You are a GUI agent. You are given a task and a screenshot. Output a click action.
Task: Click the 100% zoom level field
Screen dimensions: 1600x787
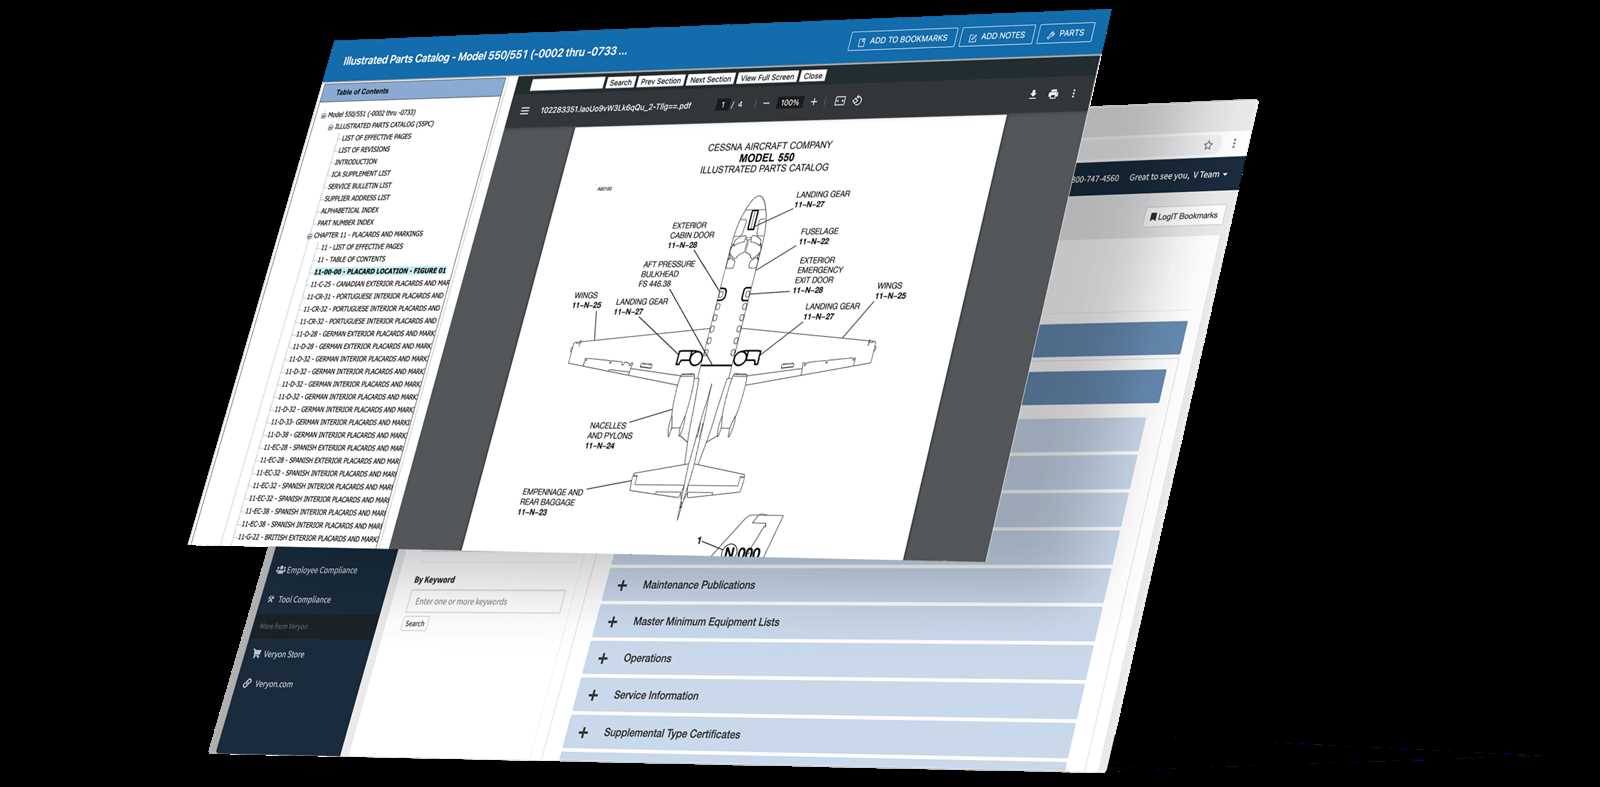pos(790,102)
